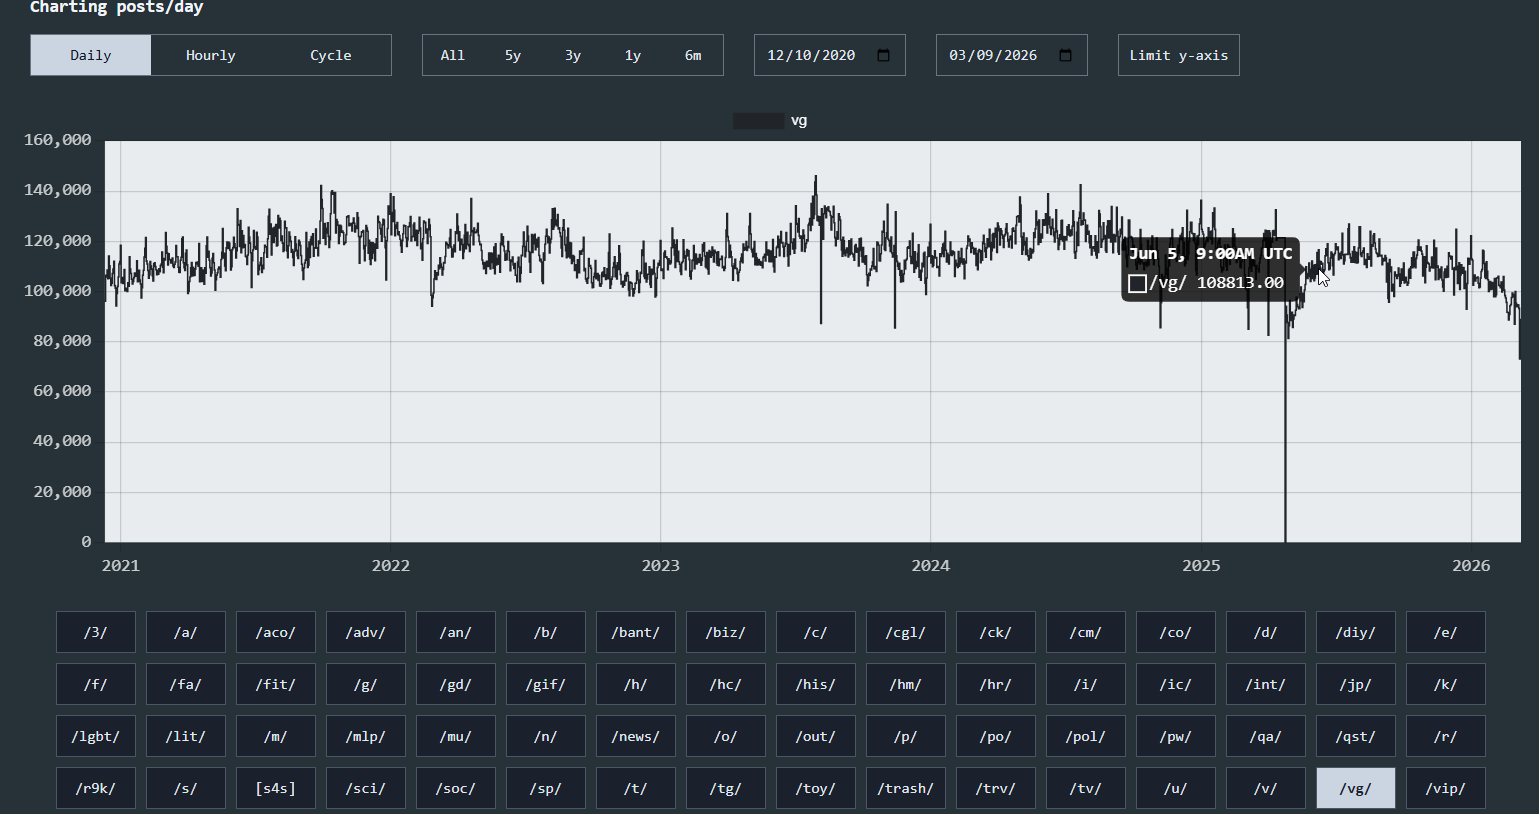Screen dimensions: 1539x814
Task: Click the /diy/ board button
Action: tap(1356, 632)
